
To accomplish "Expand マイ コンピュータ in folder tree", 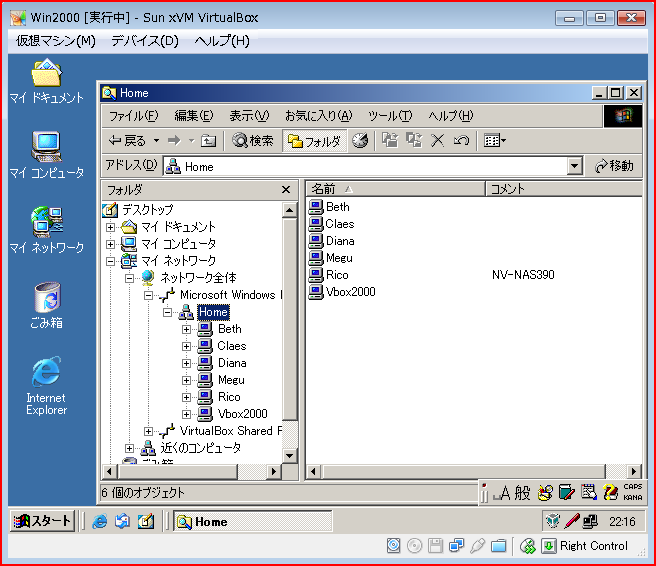I will click(110, 244).
